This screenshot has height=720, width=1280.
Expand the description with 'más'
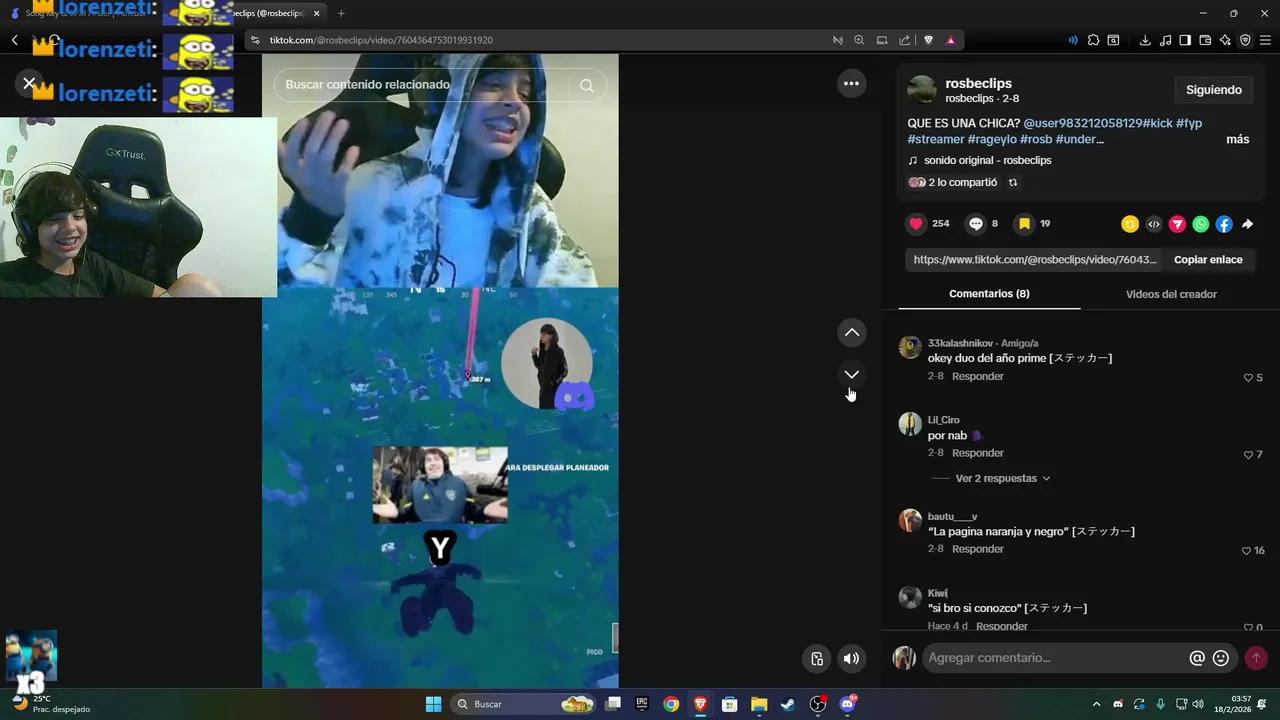pyautogui.click(x=1237, y=139)
